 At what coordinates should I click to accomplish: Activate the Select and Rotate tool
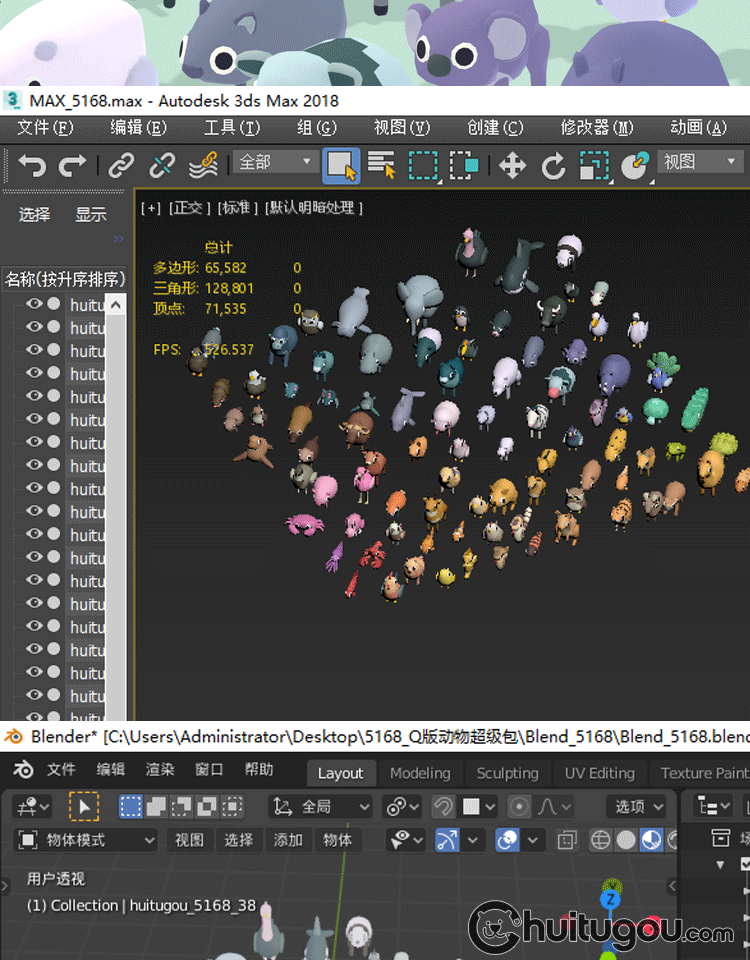pyautogui.click(x=553, y=166)
